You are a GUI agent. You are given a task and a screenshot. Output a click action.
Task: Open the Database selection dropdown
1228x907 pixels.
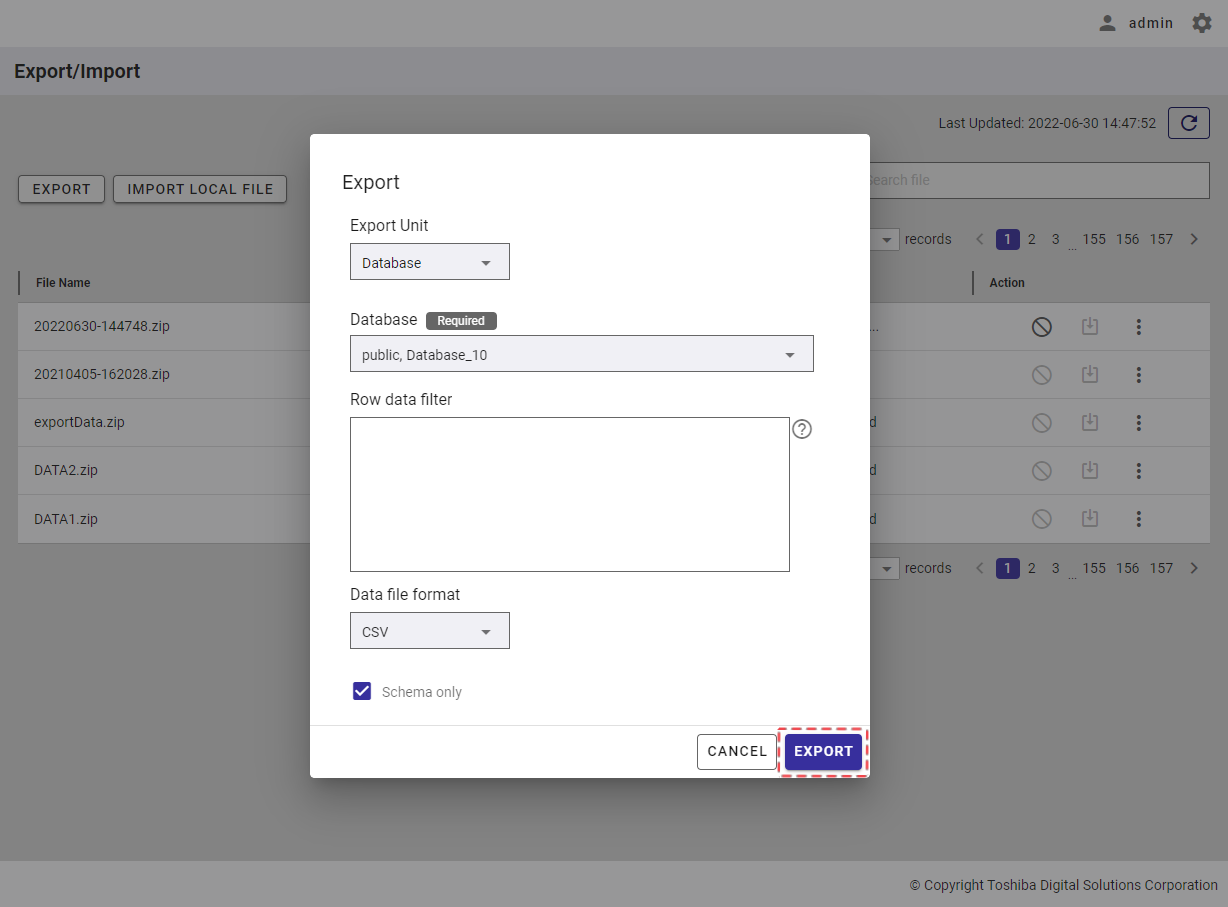click(x=581, y=355)
